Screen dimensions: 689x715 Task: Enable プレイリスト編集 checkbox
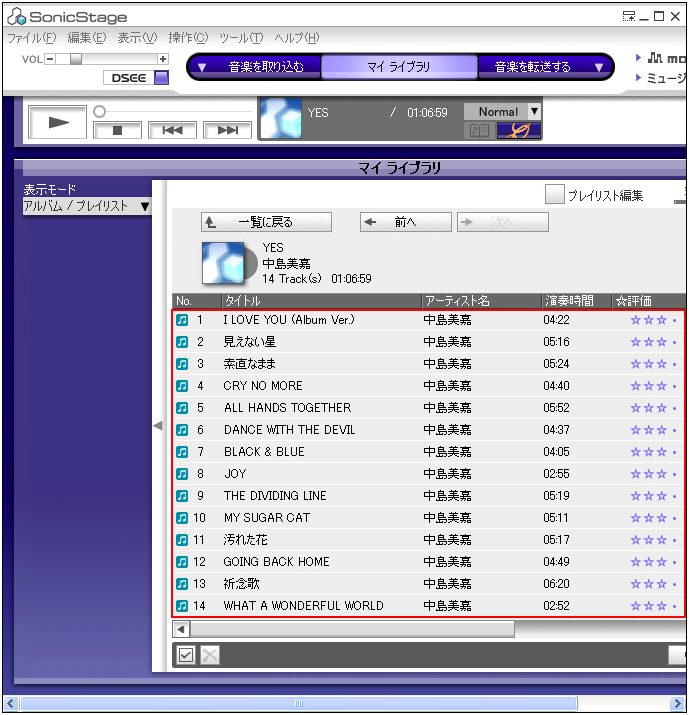pyautogui.click(x=554, y=195)
